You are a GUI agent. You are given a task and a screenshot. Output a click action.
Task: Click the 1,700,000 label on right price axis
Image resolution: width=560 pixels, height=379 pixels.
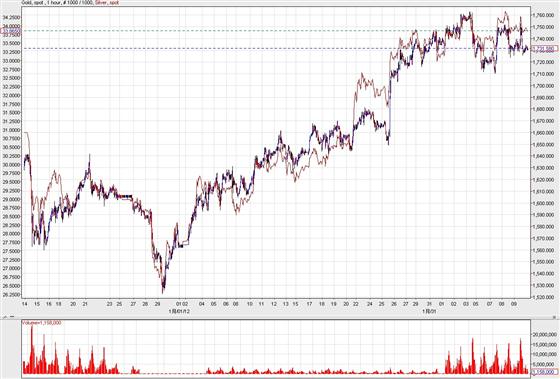[x=544, y=86]
